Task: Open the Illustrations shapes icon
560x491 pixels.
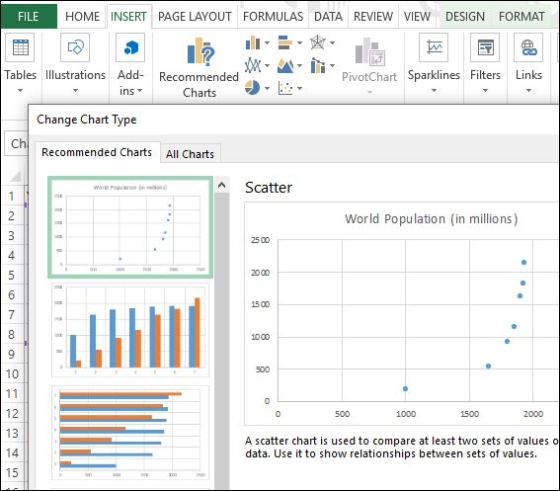Action: point(75,47)
